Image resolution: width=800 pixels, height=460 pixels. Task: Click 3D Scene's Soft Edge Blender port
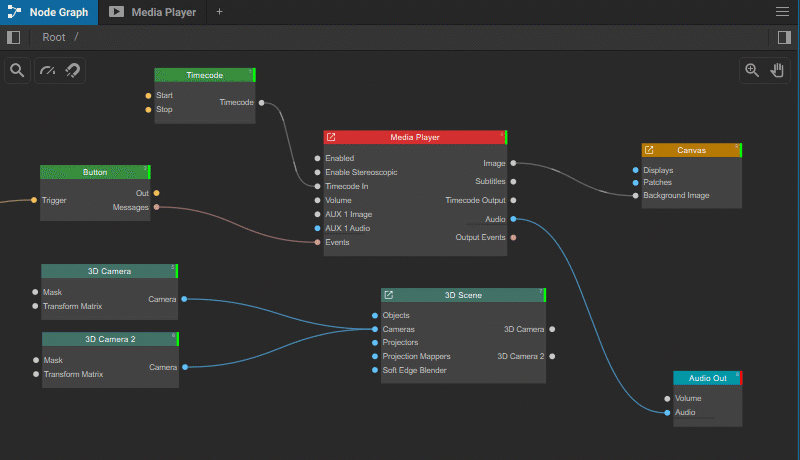pyautogui.click(x=375, y=370)
